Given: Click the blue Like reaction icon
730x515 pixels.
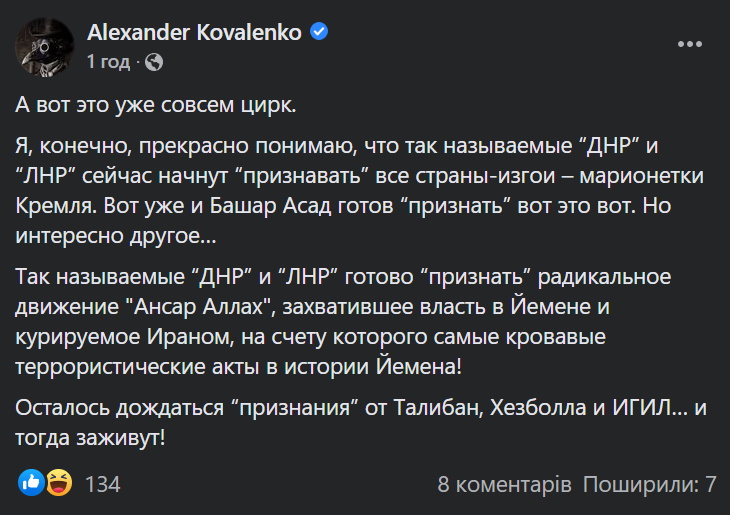Looking at the screenshot, I should pos(30,484).
